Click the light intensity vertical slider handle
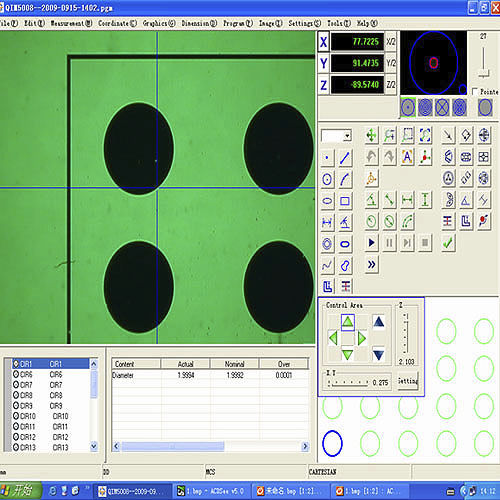This screenshot has height=500, width=500. click(x=484, y=74)
